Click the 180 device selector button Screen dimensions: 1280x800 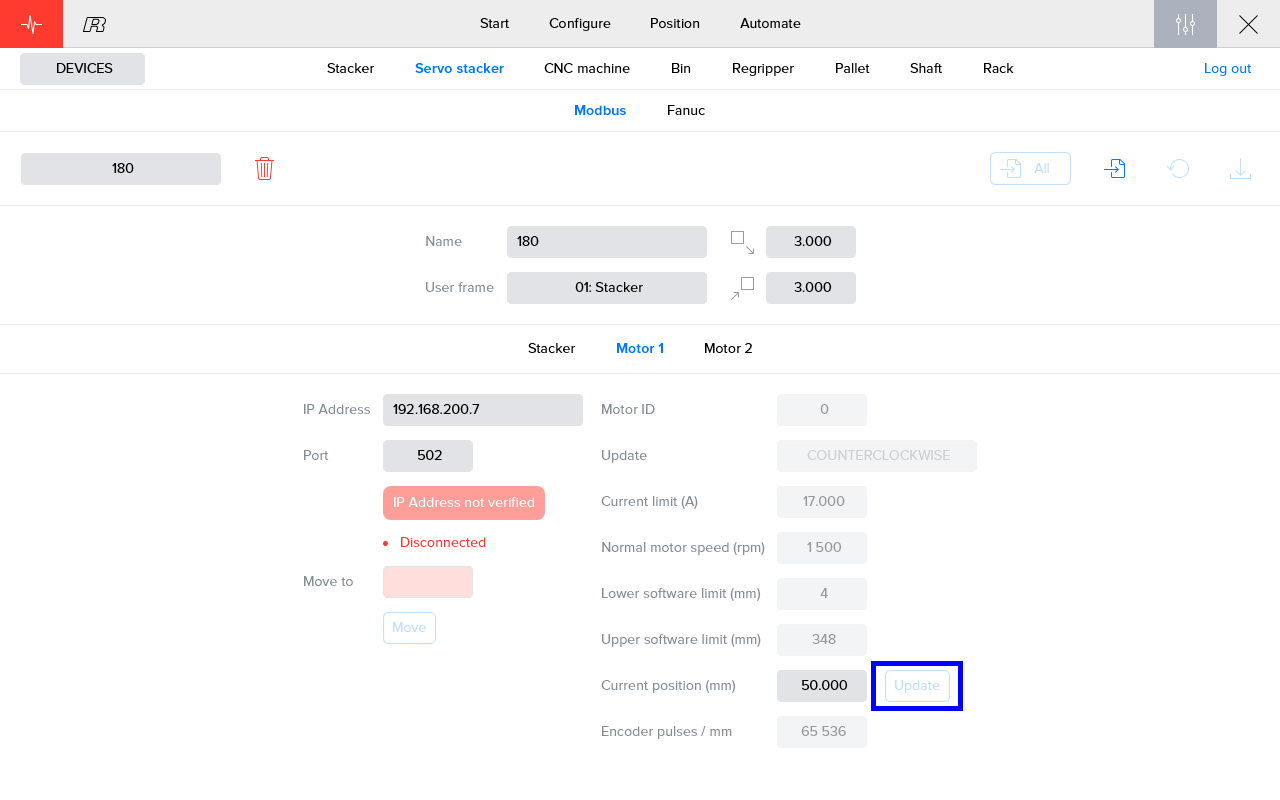click(121, 169)
